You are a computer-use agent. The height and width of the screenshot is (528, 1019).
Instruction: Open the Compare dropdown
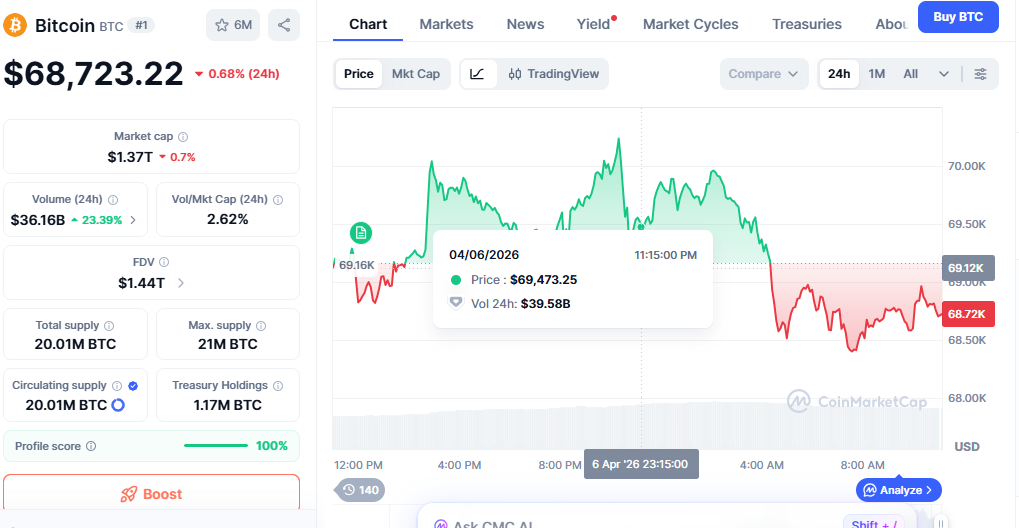tap(764, 74)
